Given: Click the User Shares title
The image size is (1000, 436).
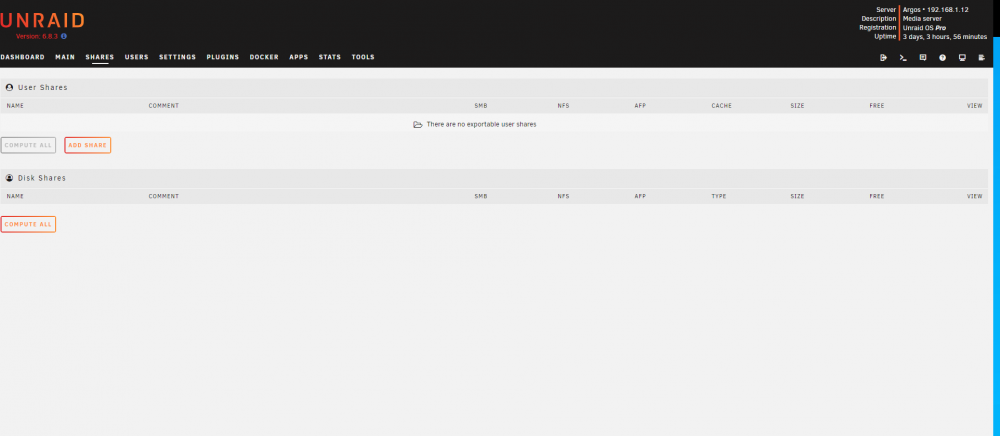Looking at the screenshot, I should (43, 87).
